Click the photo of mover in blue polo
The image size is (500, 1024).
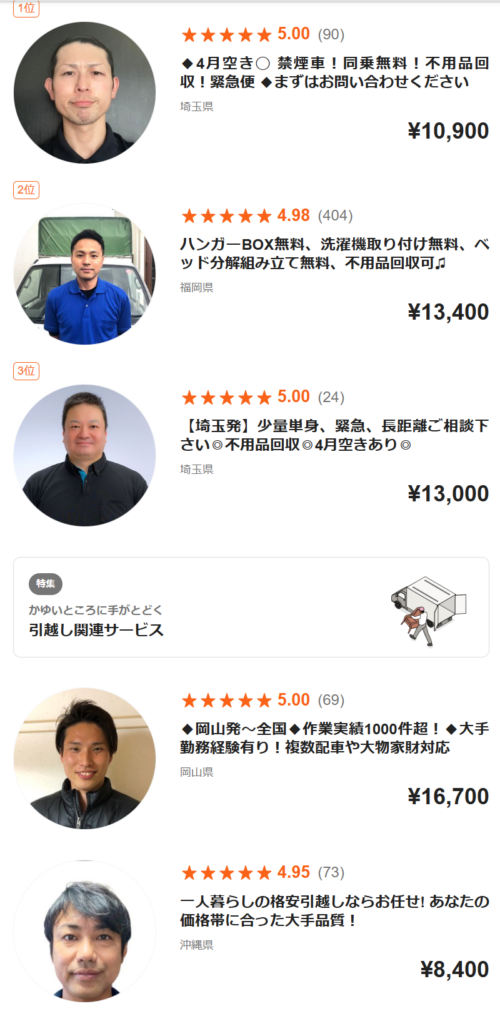coord(85,274)
